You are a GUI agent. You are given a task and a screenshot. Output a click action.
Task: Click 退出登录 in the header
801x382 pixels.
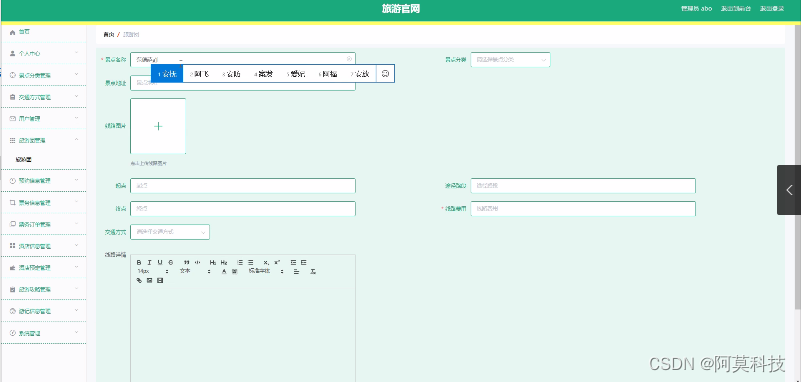[x=771, y=9]
